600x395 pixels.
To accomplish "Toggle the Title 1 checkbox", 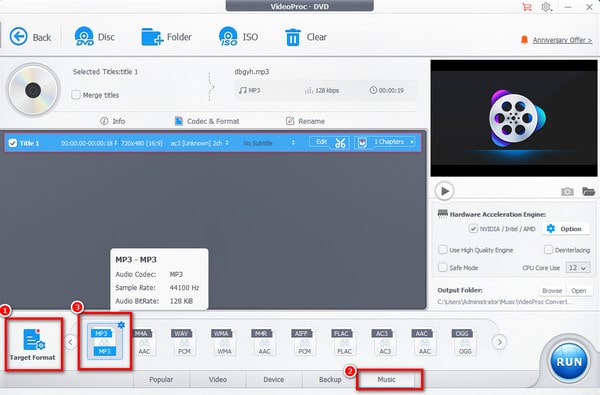I will 13,143.
